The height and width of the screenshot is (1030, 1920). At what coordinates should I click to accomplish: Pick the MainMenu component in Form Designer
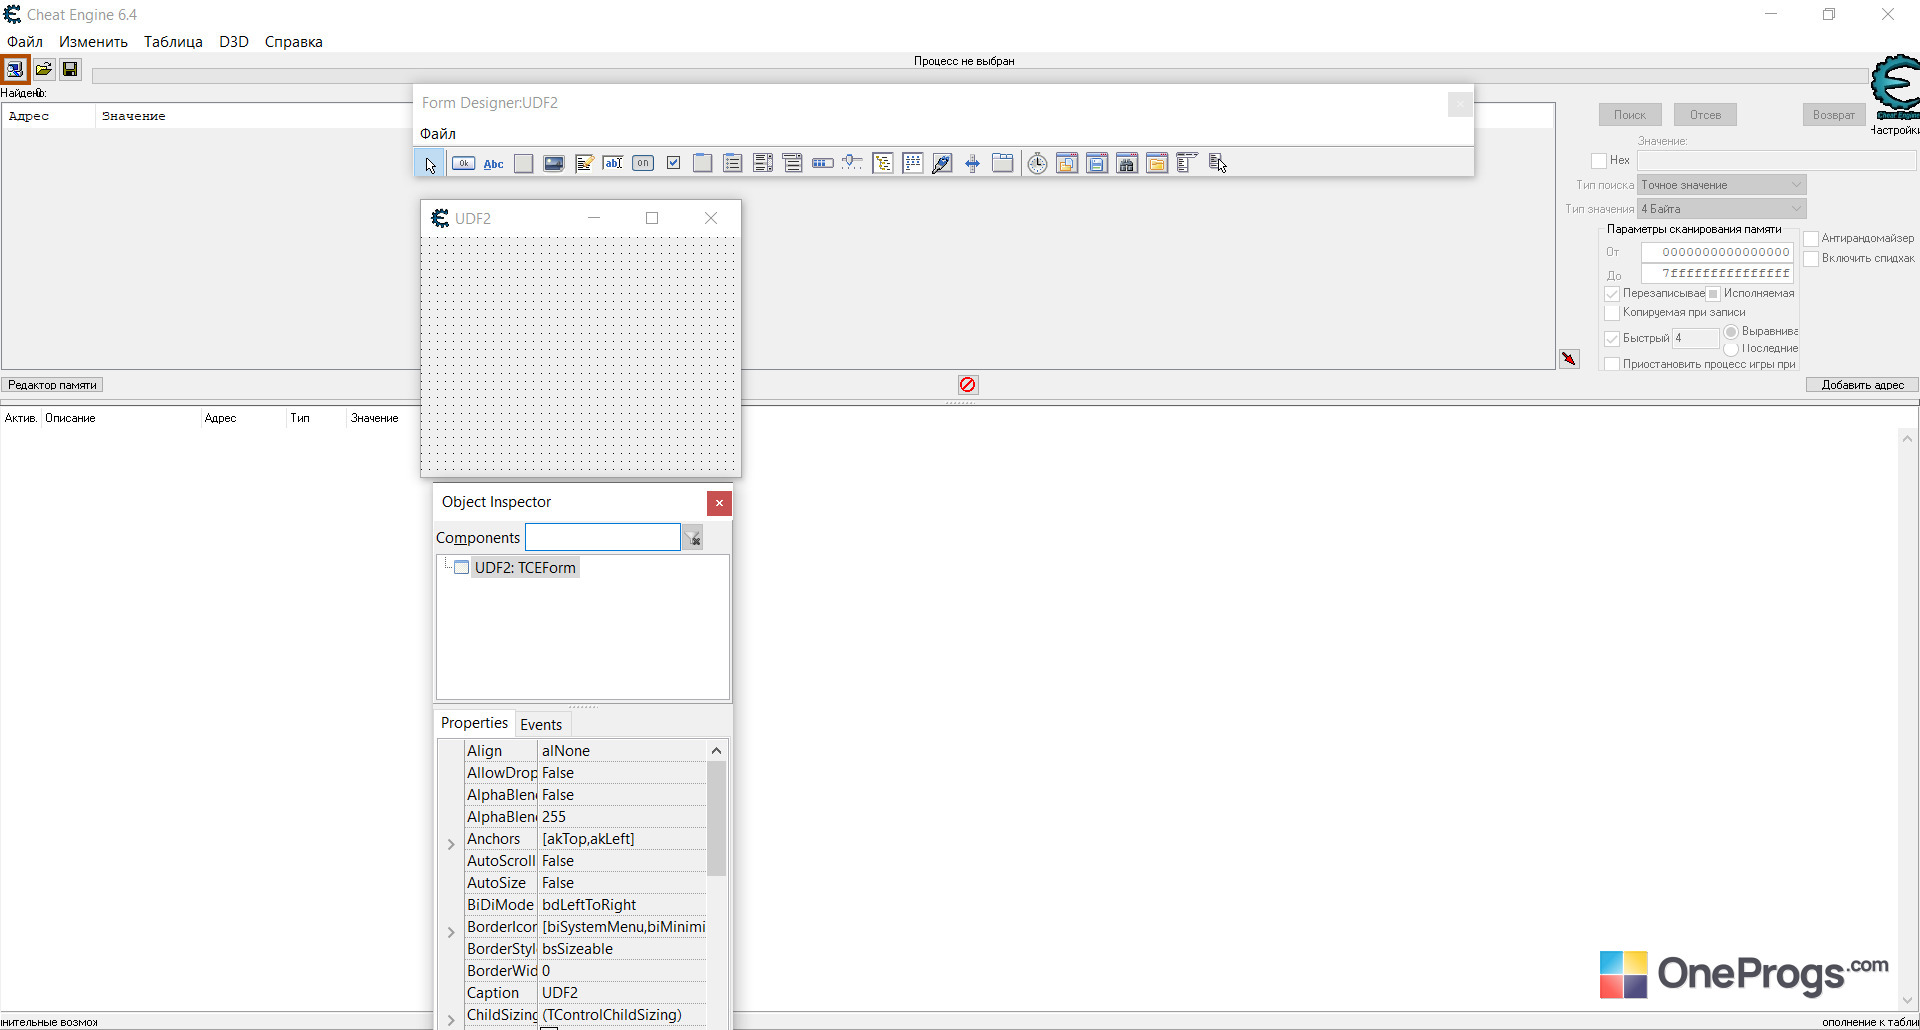[x=1187, y=164]
